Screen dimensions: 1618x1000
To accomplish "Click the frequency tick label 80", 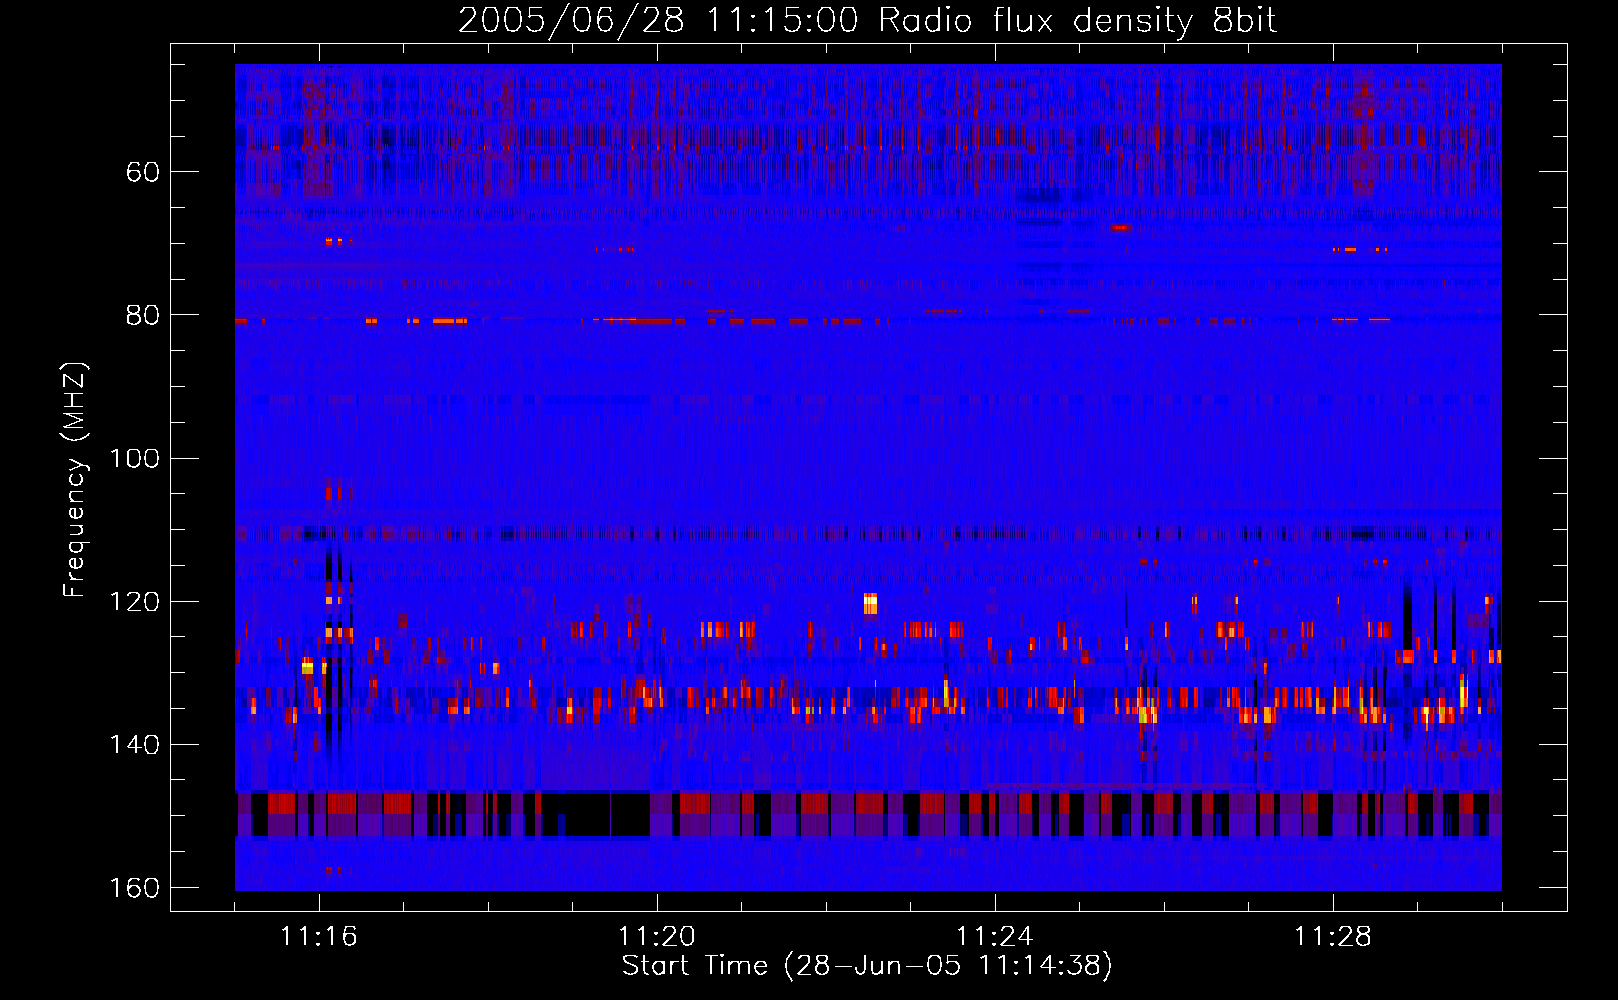I will pyautogui.click(x=143, y=315).
